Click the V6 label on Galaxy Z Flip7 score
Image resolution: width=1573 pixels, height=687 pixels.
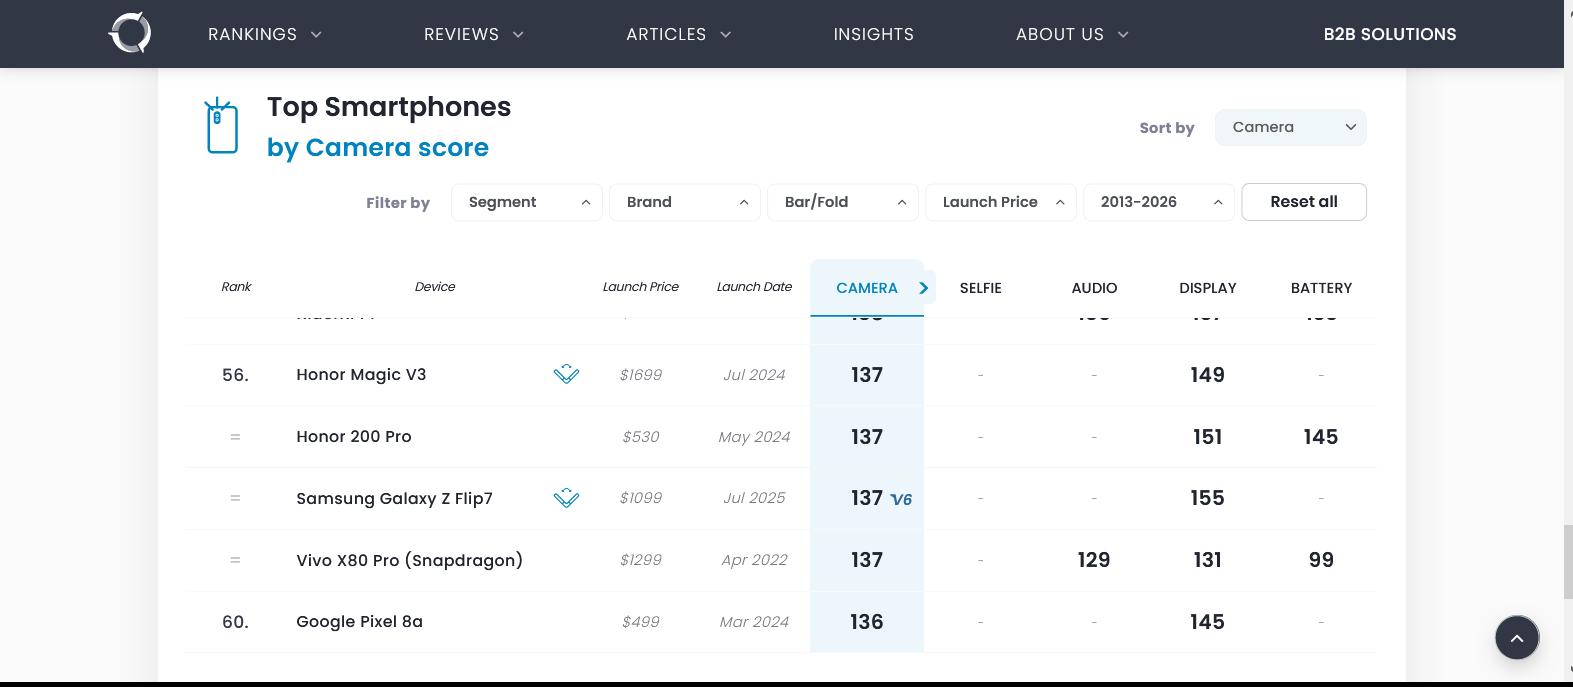click(901, 500)
